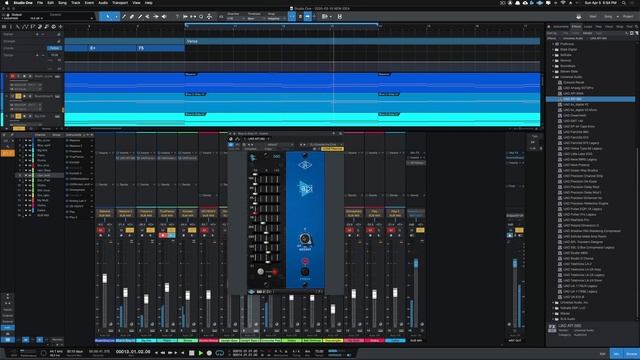Image resolution: width=640 pixels, height=360 pixels.
Task: Click the Browse view button
Action: [x=631, y=353]
